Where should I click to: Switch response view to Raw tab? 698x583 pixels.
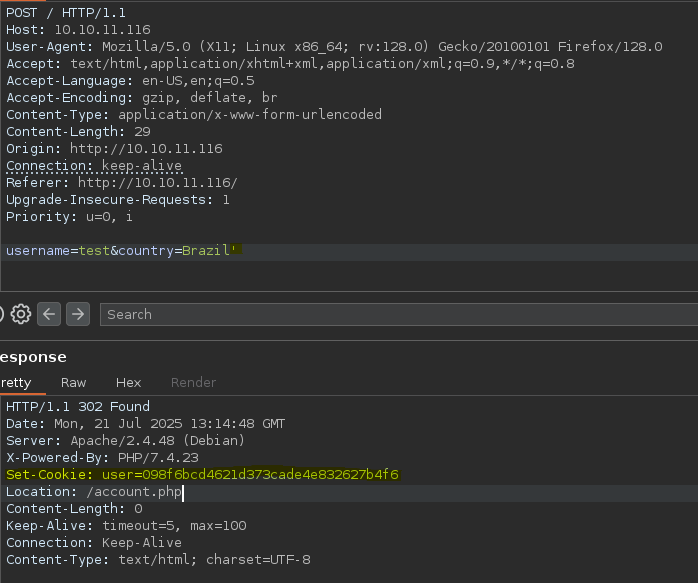coord(73,383)
